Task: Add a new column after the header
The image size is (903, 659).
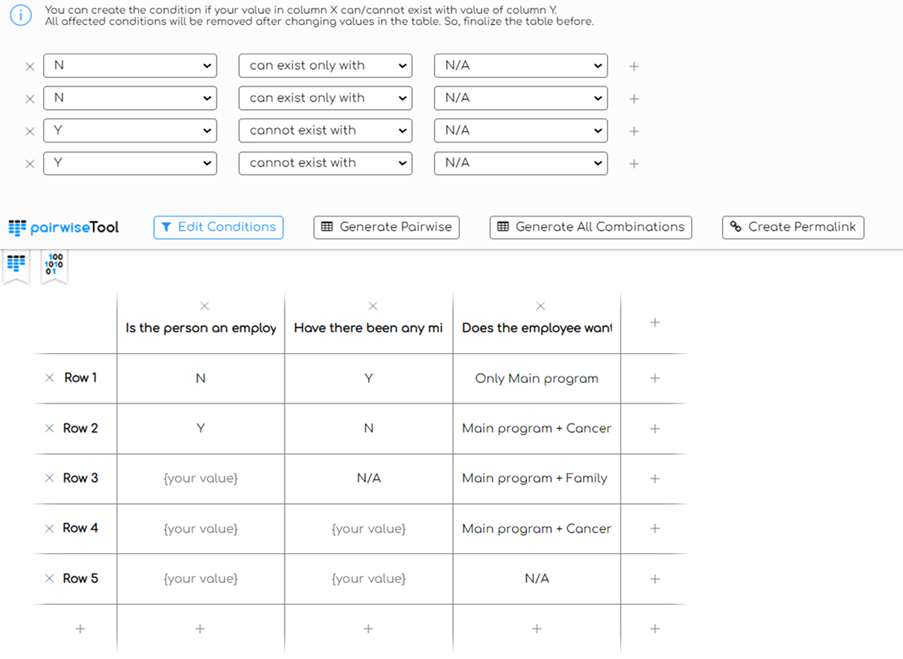Action: coord(655,322)
